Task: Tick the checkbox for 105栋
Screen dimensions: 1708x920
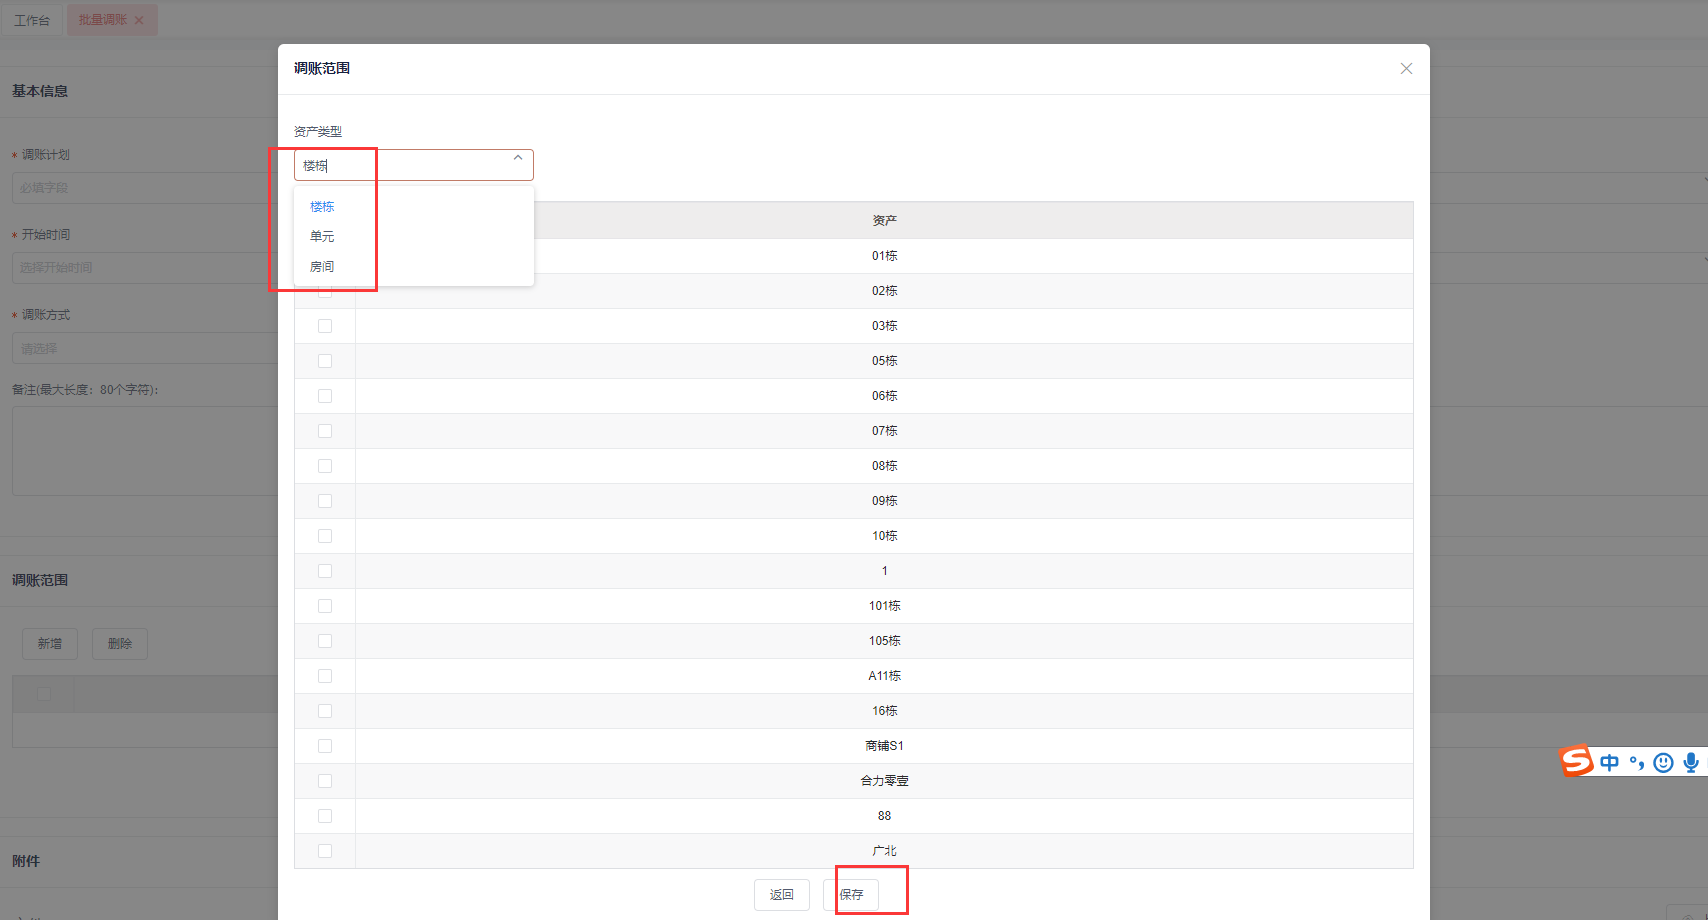Action: click(x=325, y=641)
